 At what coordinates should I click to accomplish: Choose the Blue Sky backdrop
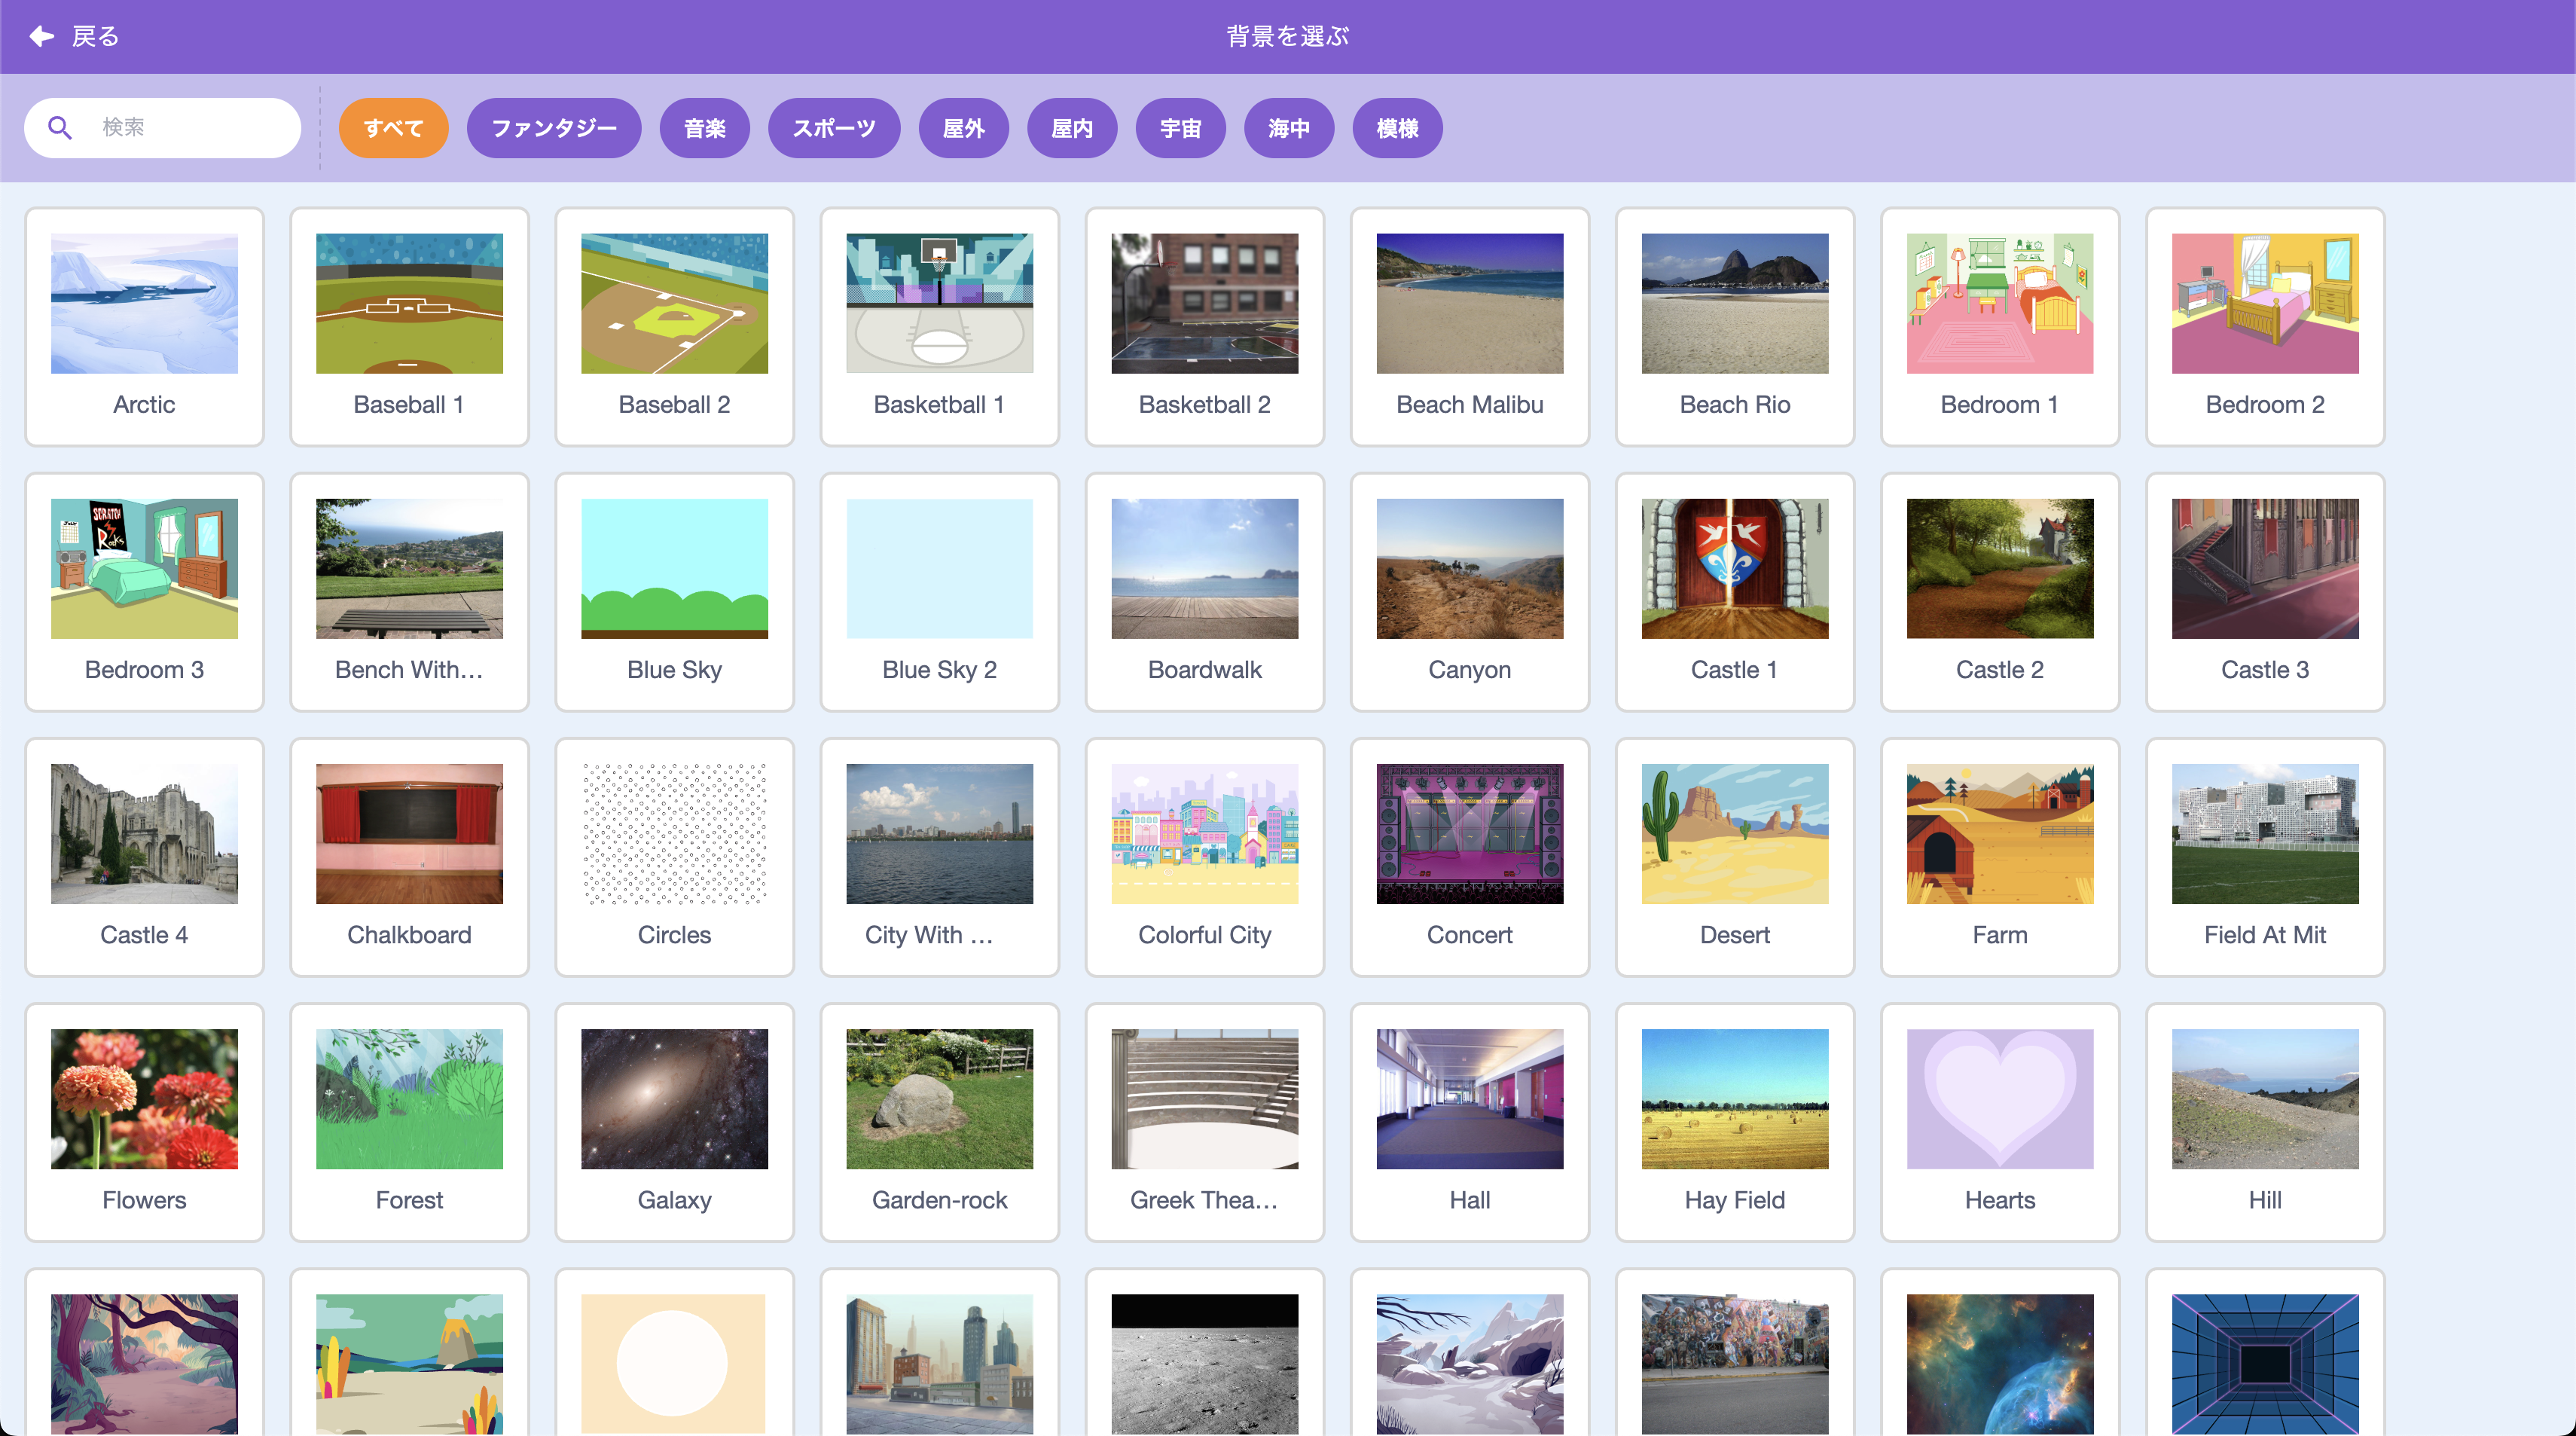[674, 568]
